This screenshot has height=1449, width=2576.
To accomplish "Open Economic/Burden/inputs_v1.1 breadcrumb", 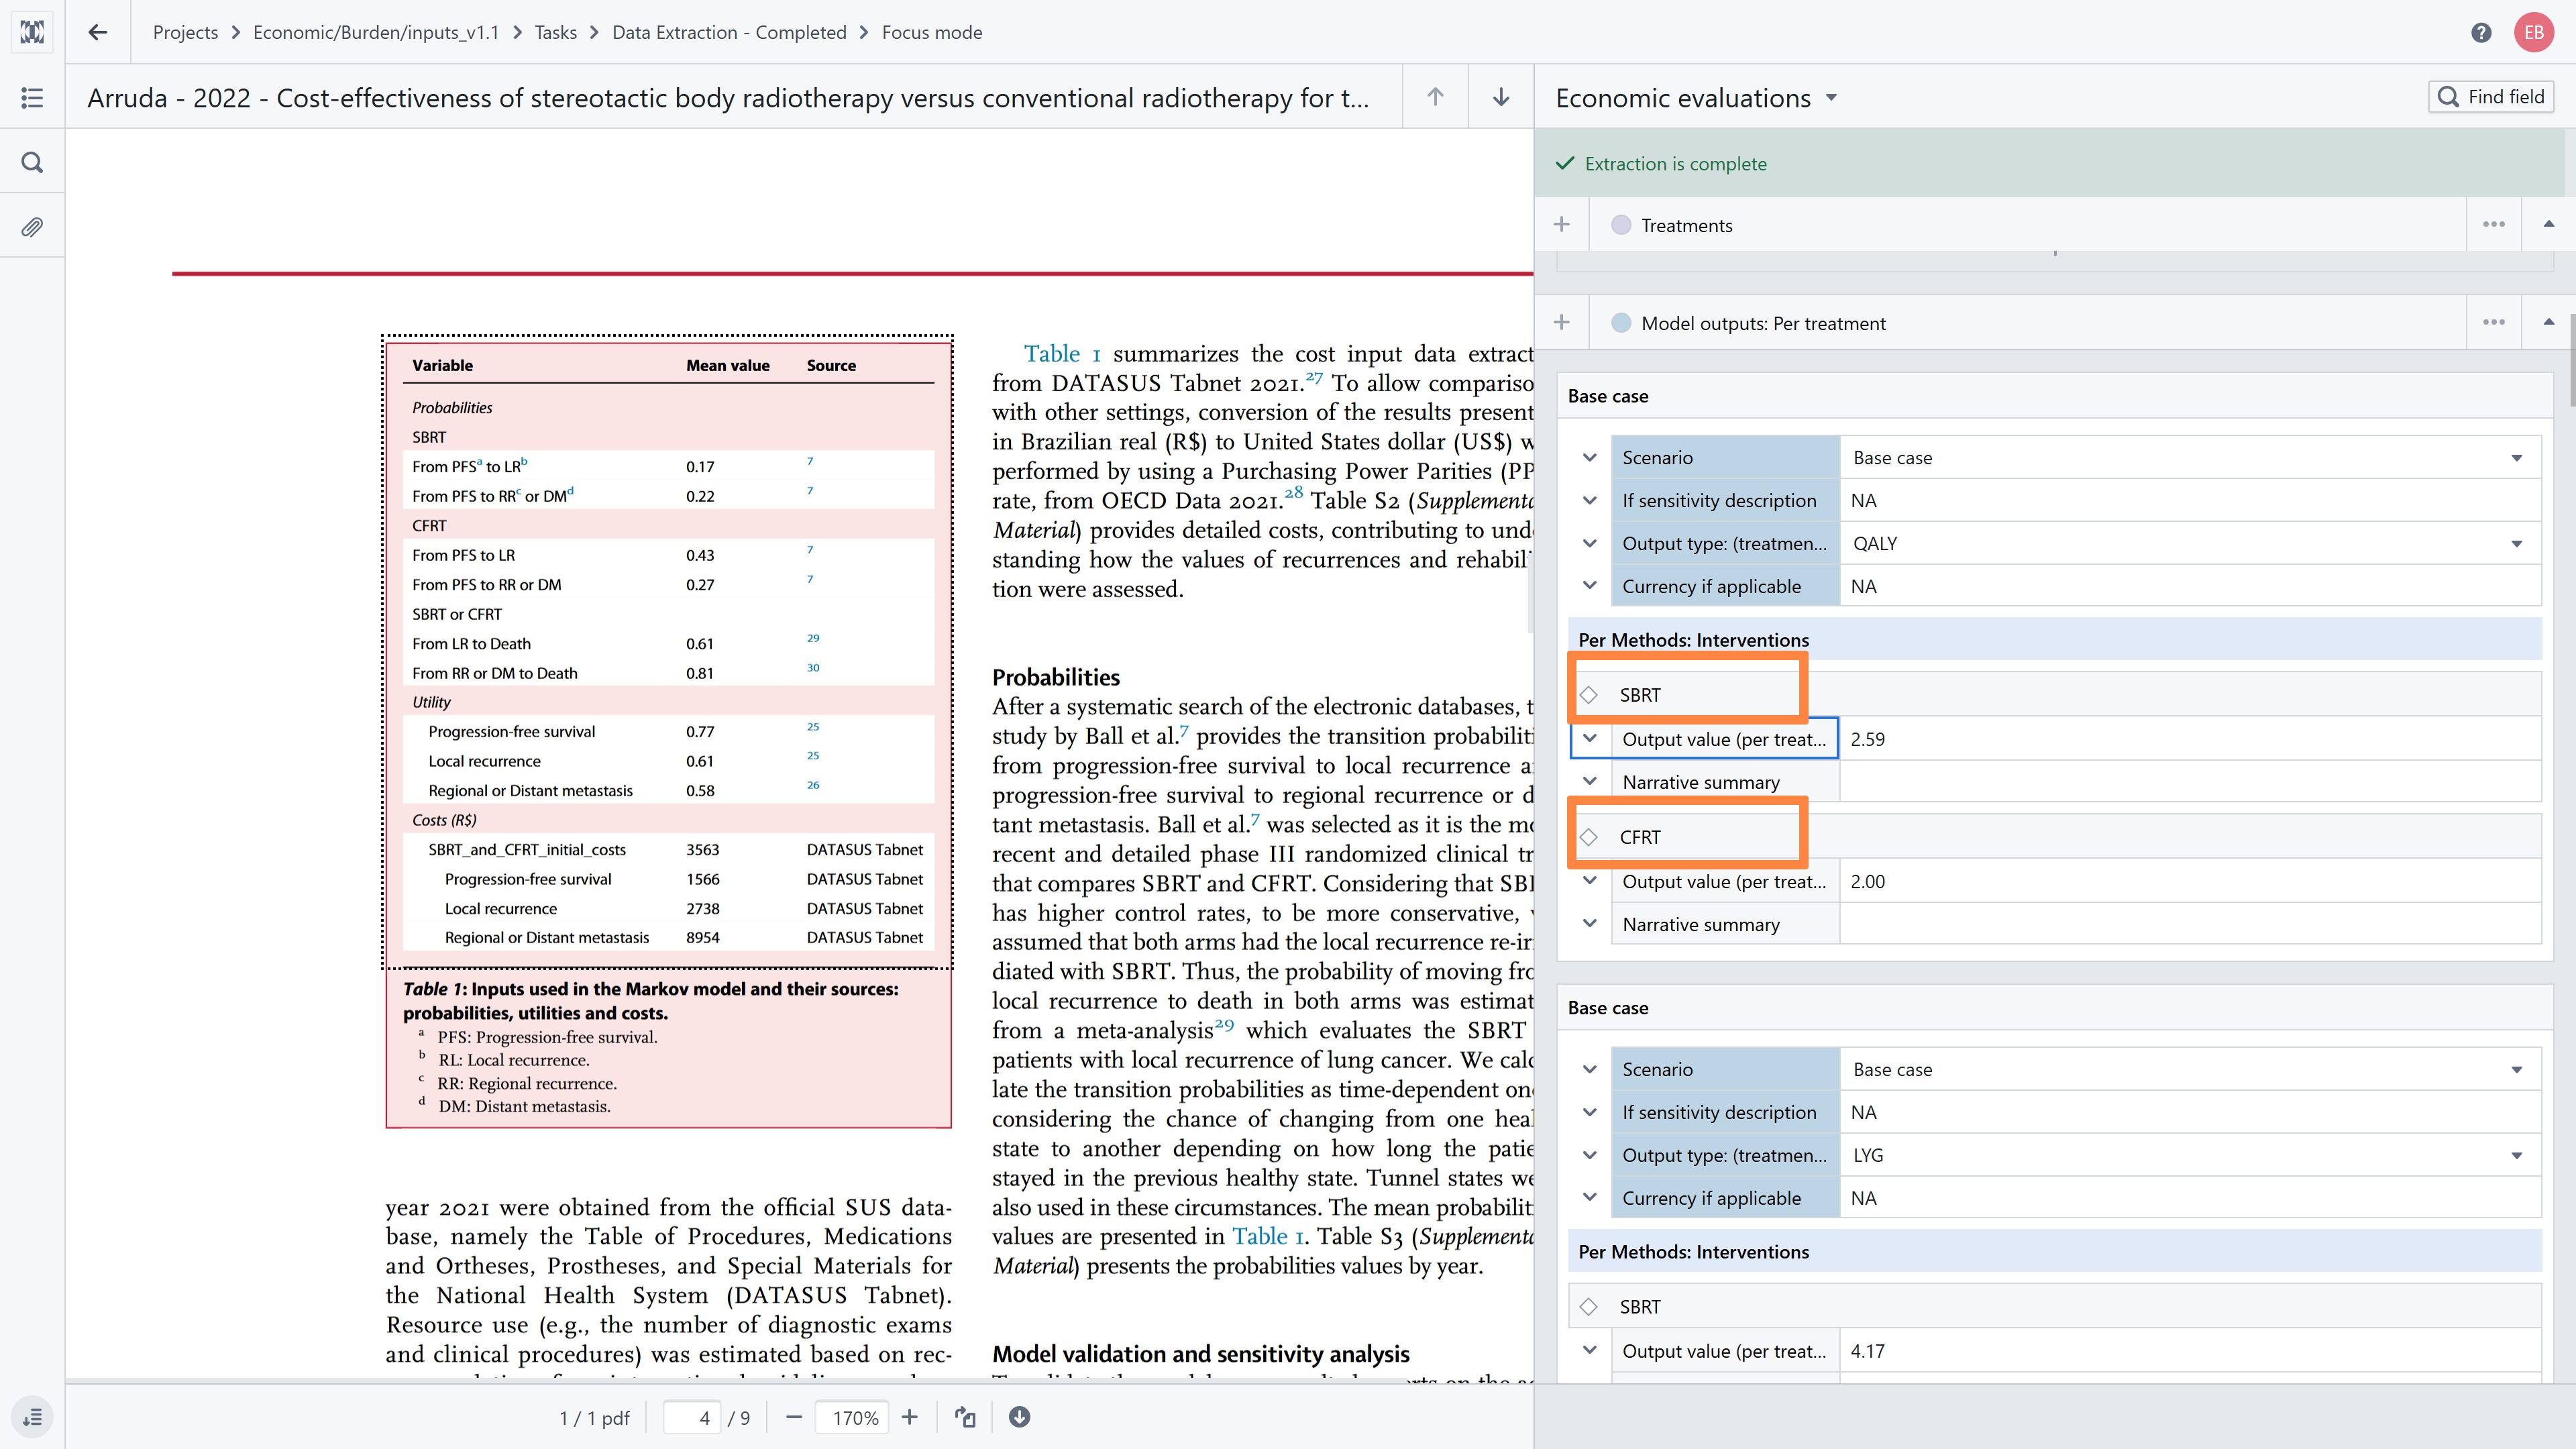I will point(376,32).
